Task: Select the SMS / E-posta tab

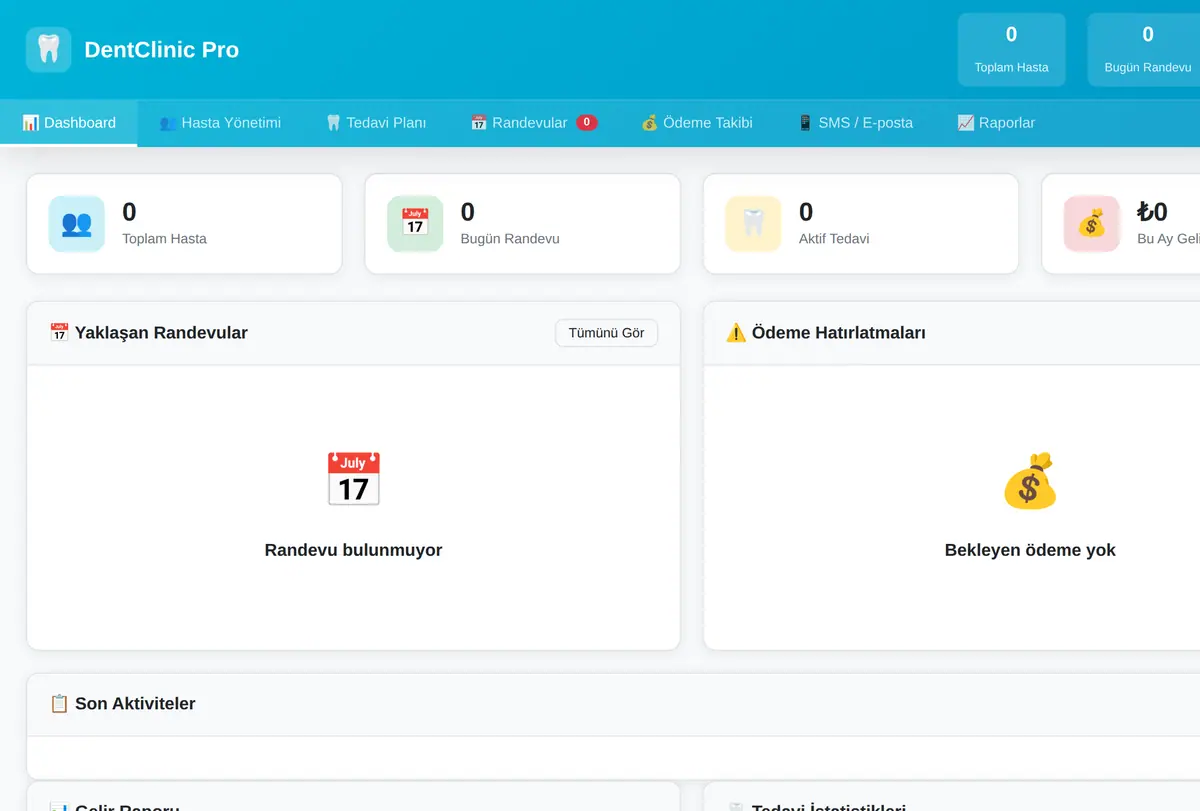Action: coord(855,123)
